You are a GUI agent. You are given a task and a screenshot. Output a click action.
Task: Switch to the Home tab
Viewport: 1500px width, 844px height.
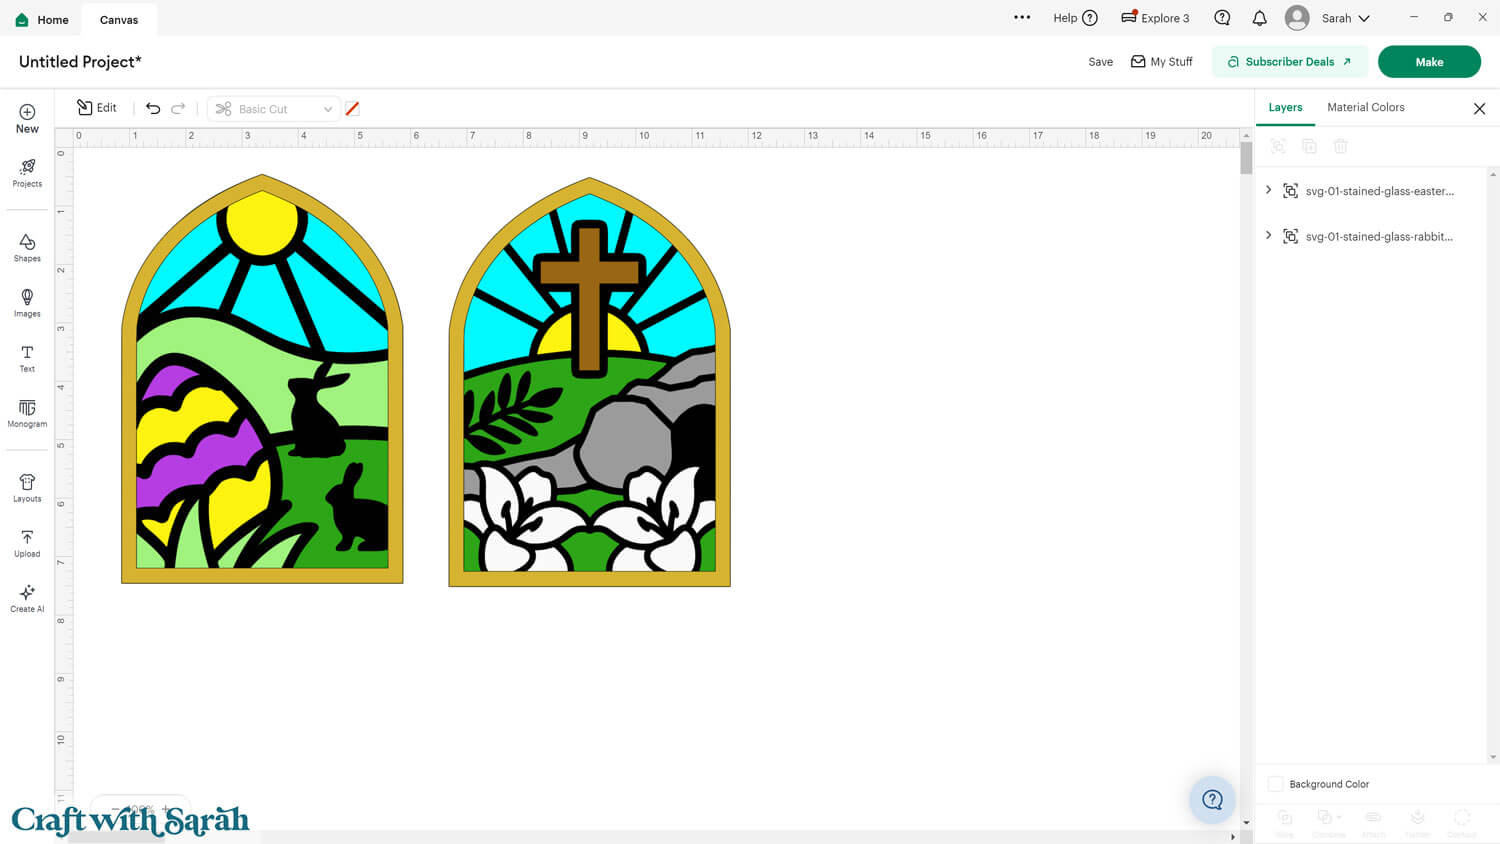click(42, 19)
